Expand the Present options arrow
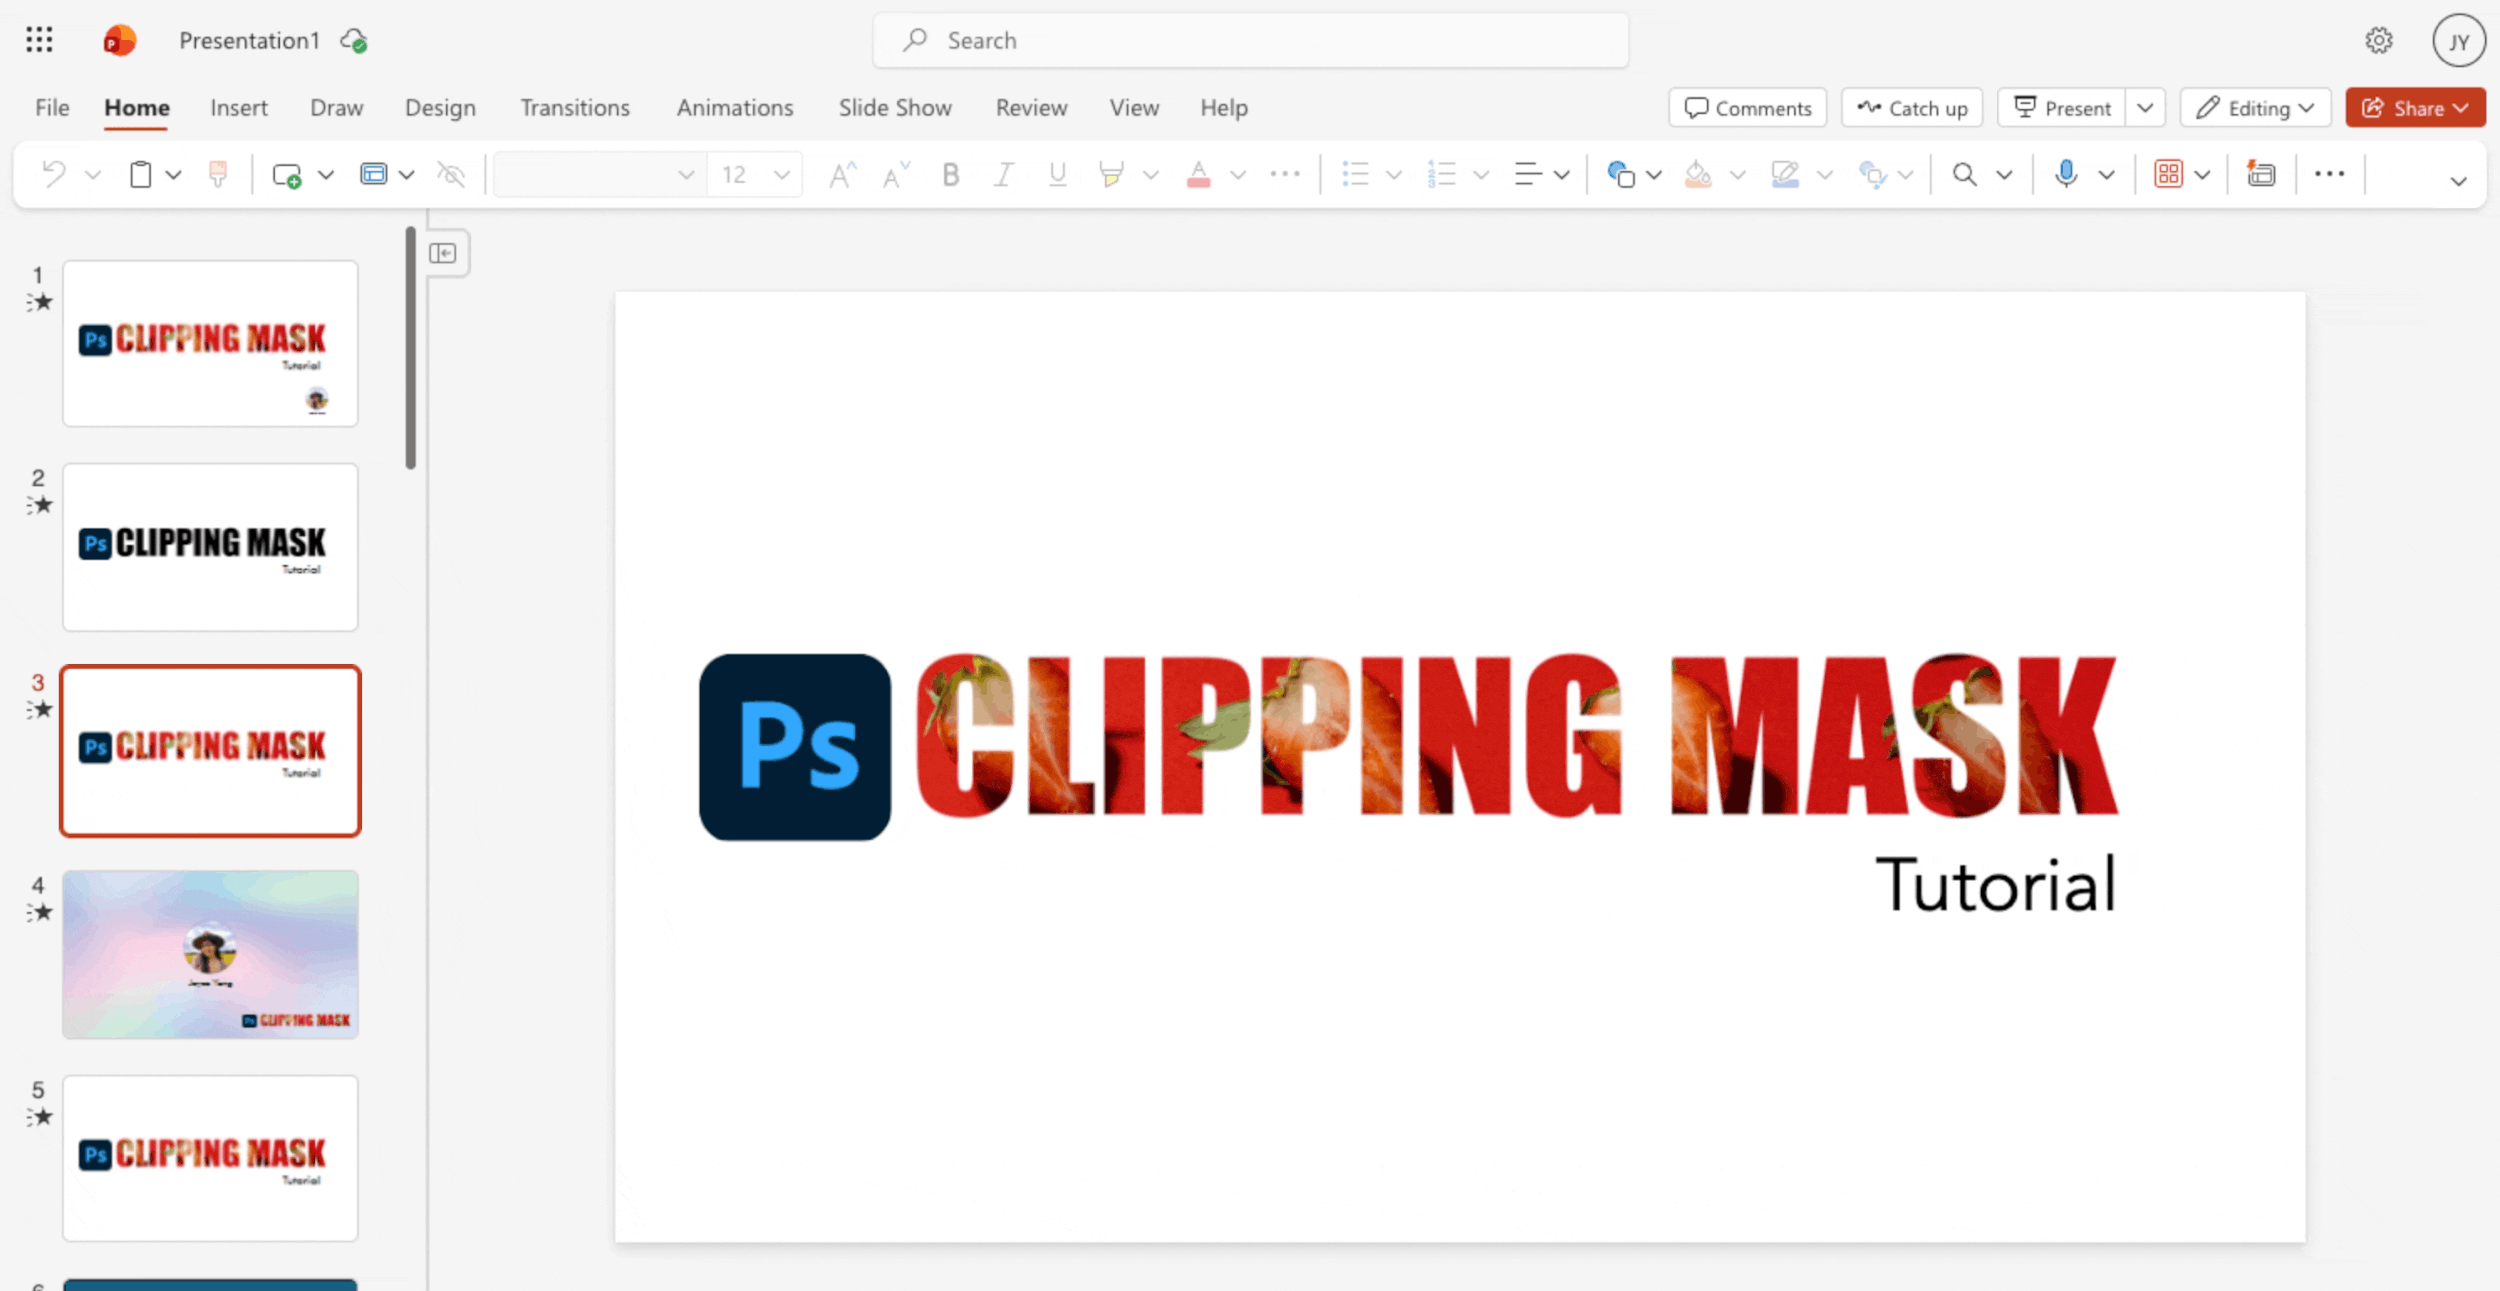This screenshot has height=1291, width=2500. (2145, 108)
